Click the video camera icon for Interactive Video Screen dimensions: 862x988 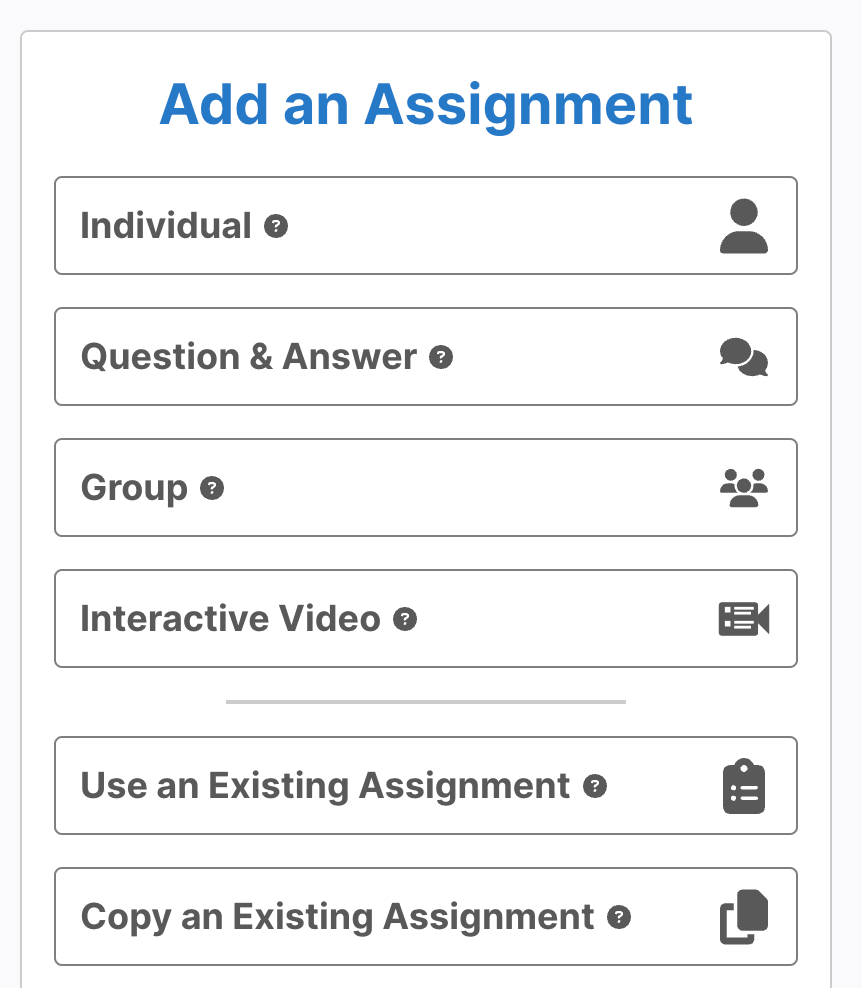point(744,619)
